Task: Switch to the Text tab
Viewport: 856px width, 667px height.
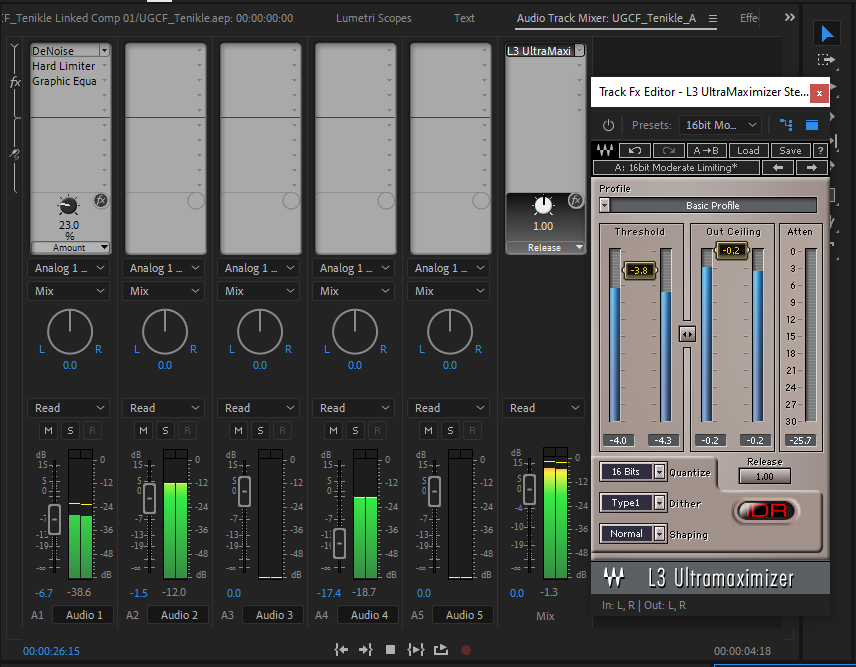Action: (464, 18)
